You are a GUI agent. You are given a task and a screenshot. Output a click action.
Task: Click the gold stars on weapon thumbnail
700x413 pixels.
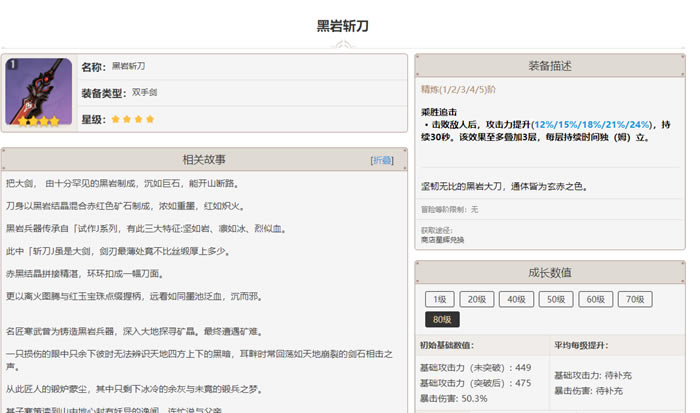coord(39,122)
